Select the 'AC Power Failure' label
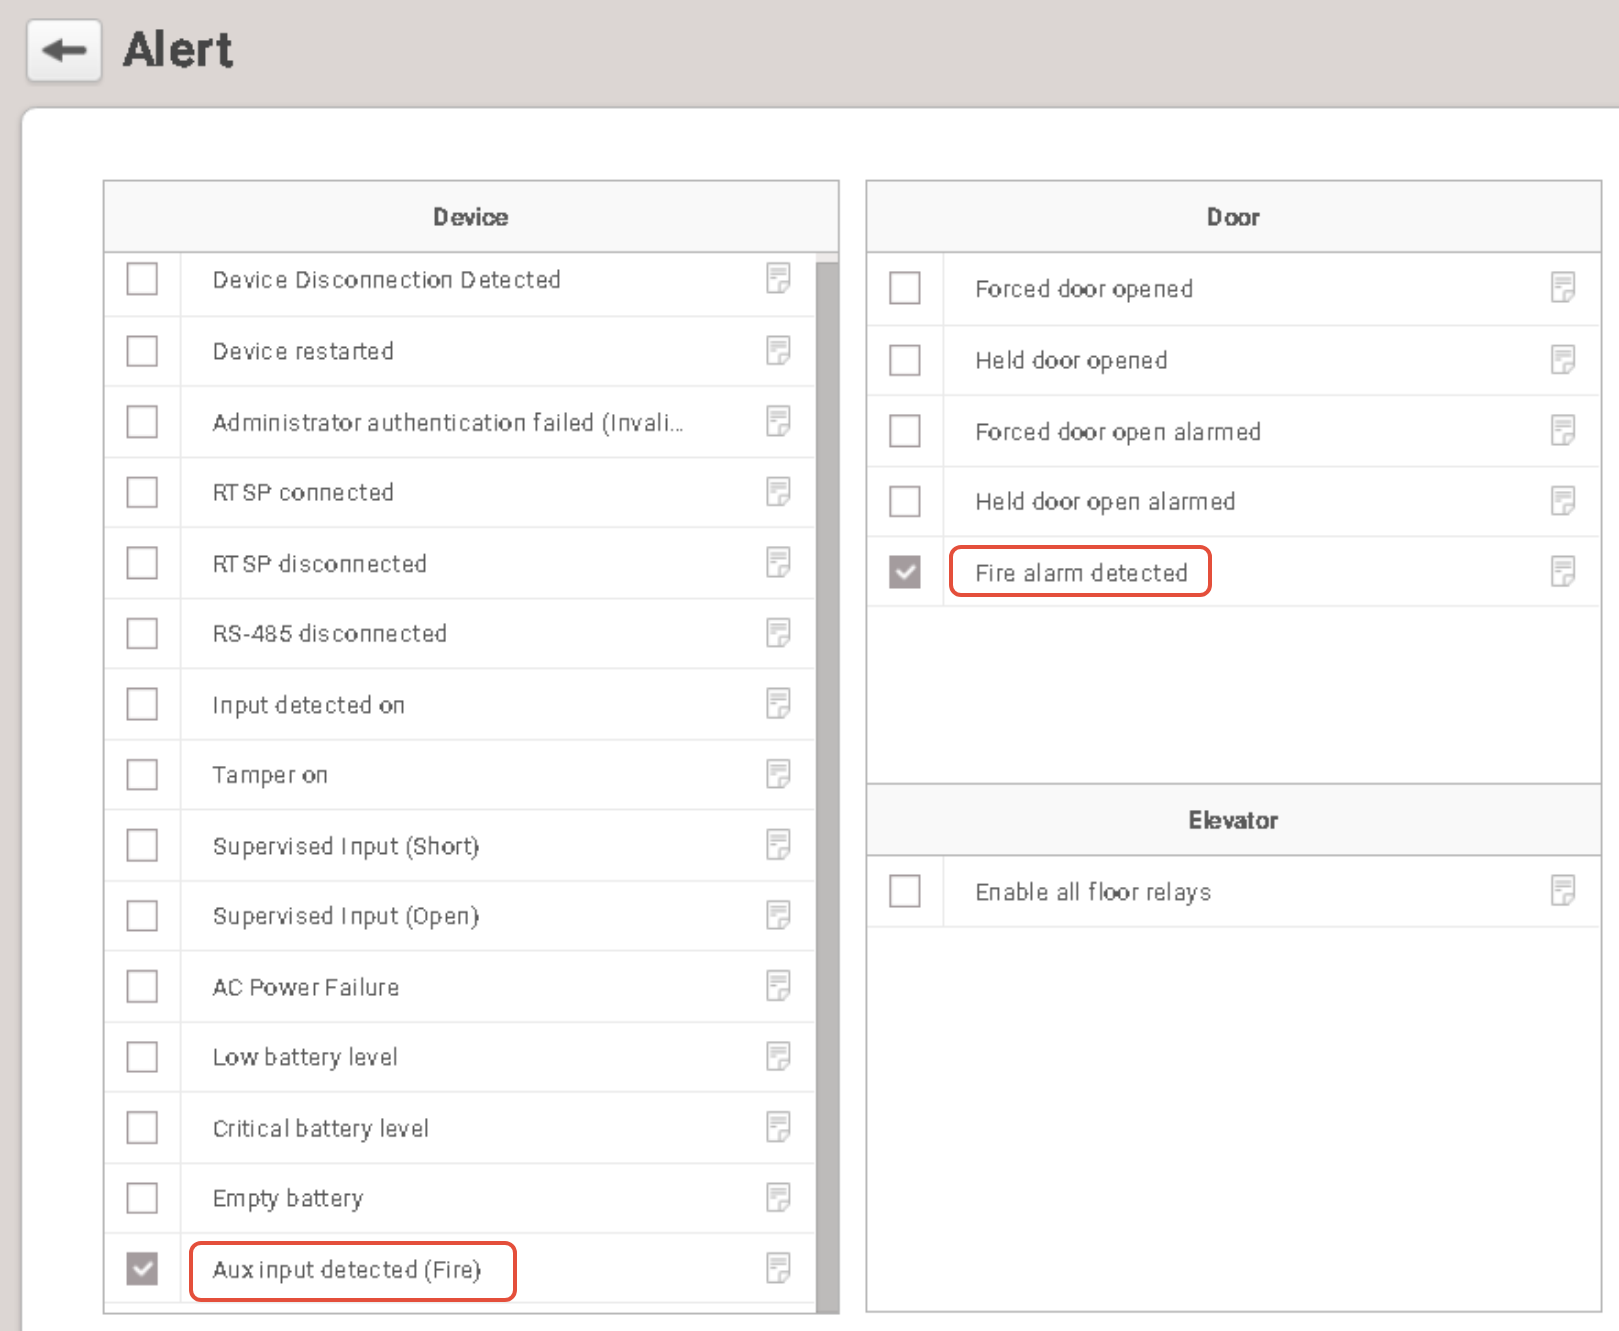This screenshot has height=1331, width=1619. coord(306,987)
